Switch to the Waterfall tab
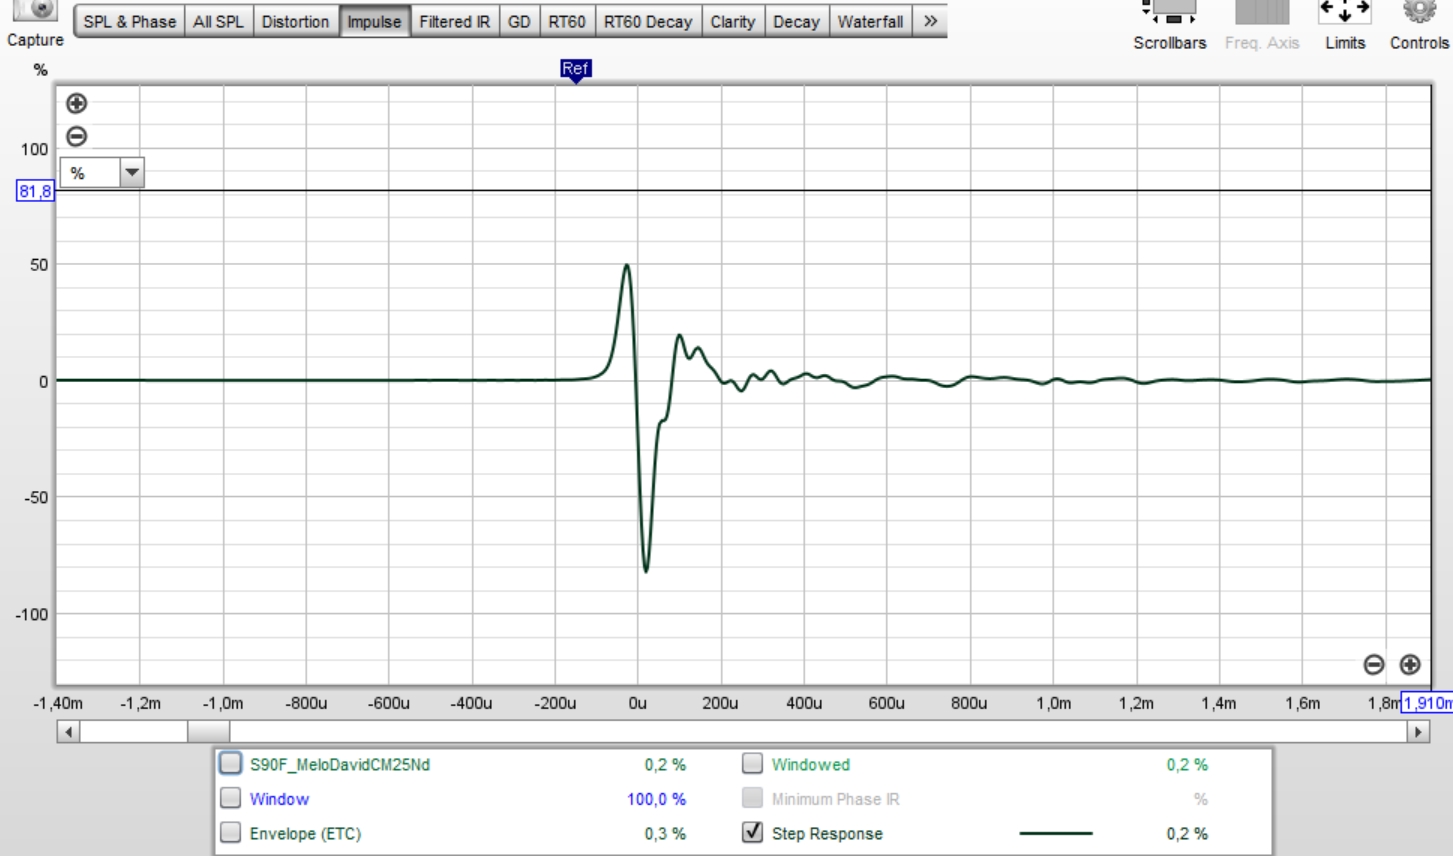The image size is (1453, 856). pos(870,21)
